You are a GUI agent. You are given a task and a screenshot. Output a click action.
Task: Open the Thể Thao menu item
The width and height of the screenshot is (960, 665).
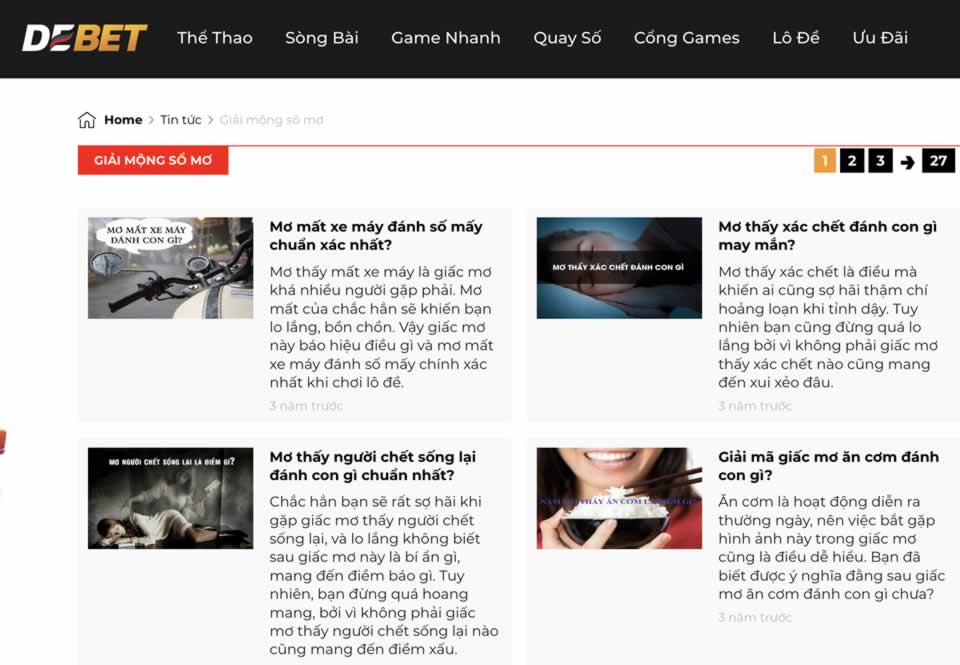click(214, 38)
